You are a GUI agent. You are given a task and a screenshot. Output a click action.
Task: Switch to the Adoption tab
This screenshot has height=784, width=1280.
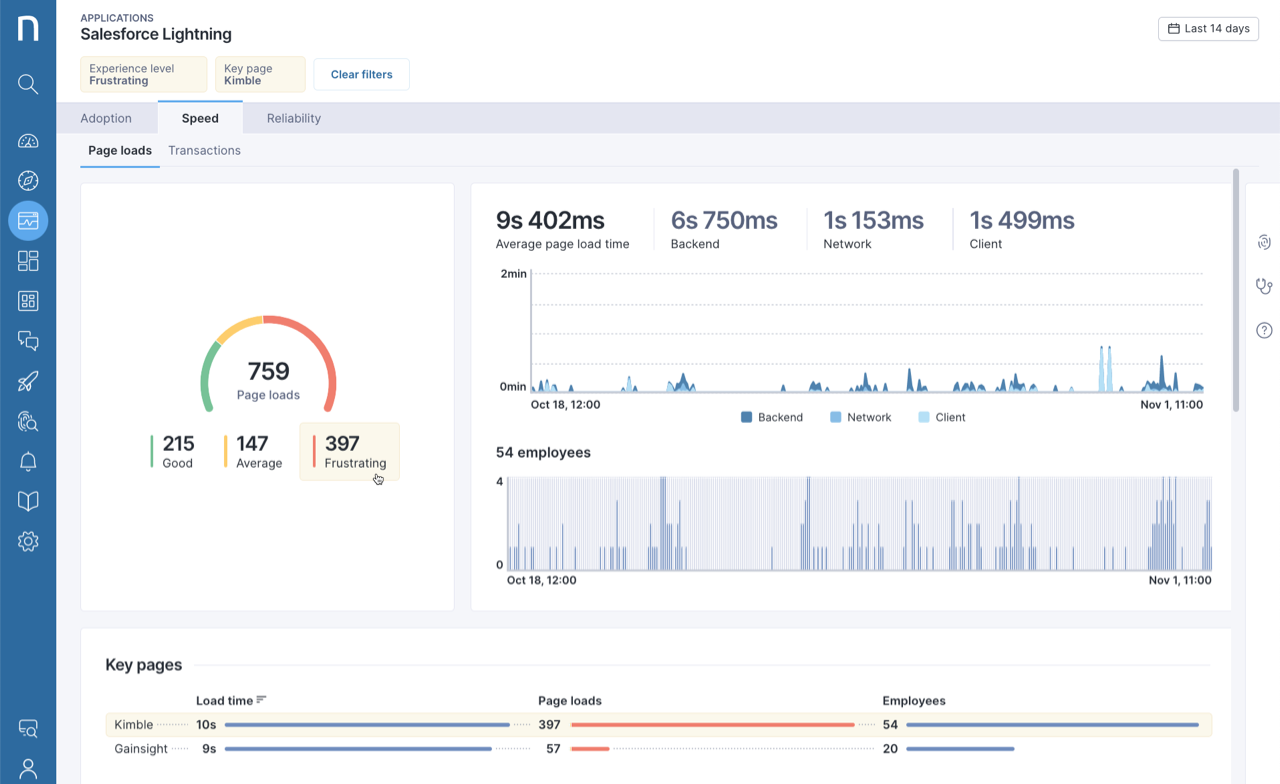(x=106, y=118)
